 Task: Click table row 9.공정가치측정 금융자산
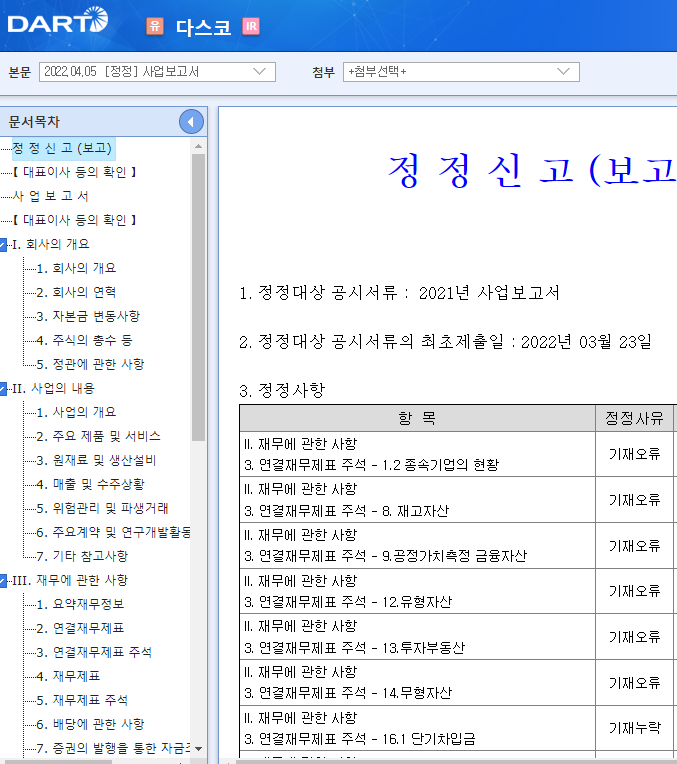pyautogui.click(x=417, y=546)
